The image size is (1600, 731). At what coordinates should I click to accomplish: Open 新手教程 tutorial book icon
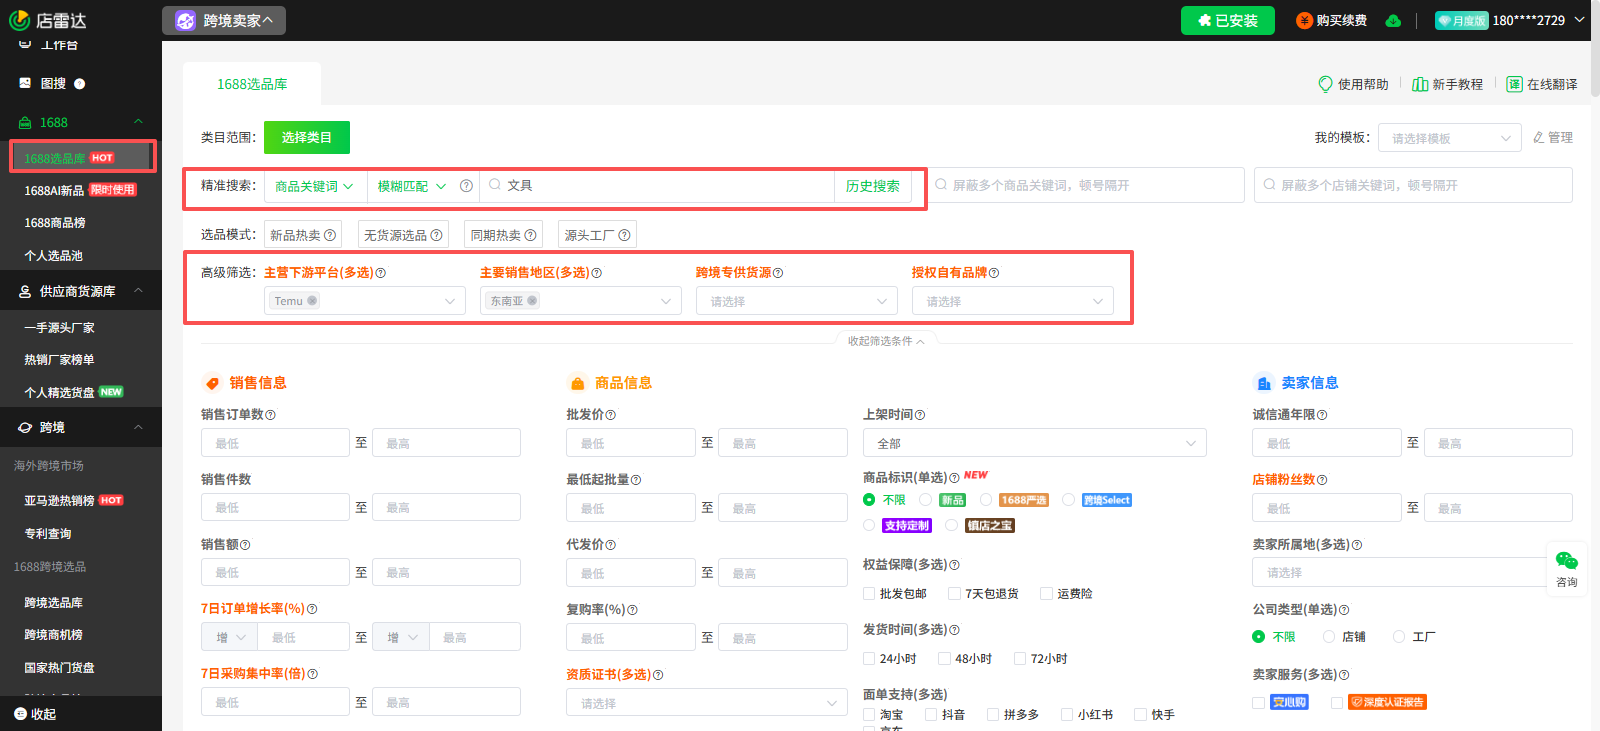1419,84
